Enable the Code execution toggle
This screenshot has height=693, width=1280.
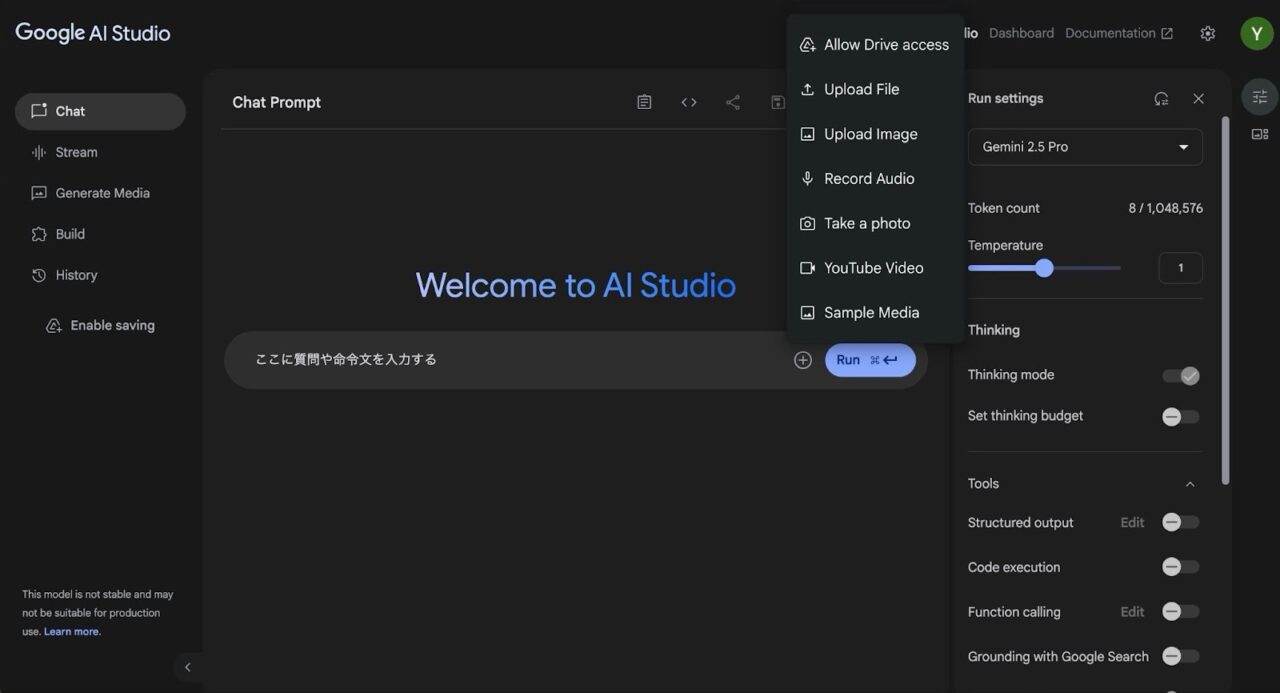[x=1181, y=567]
